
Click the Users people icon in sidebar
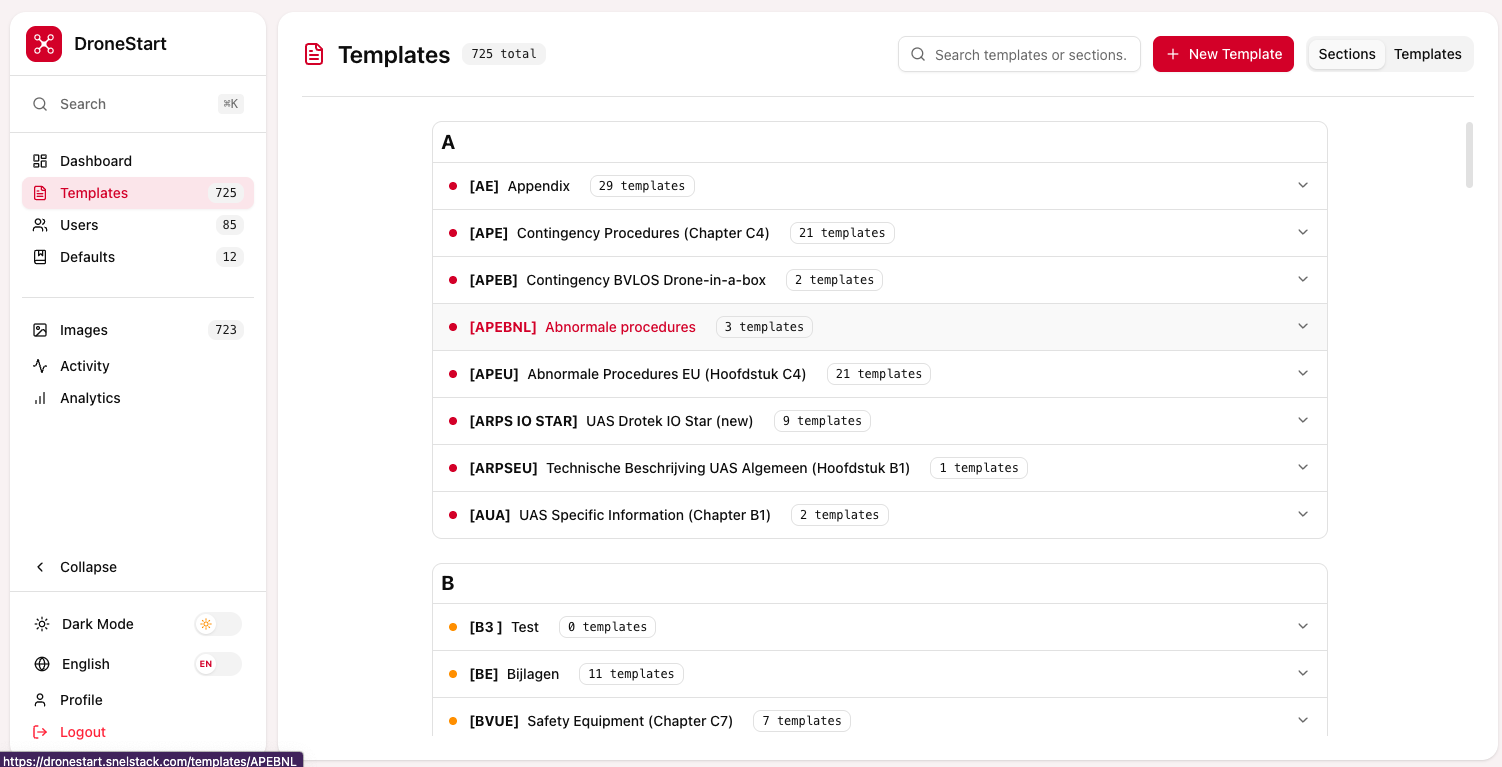tap(40, 225)
